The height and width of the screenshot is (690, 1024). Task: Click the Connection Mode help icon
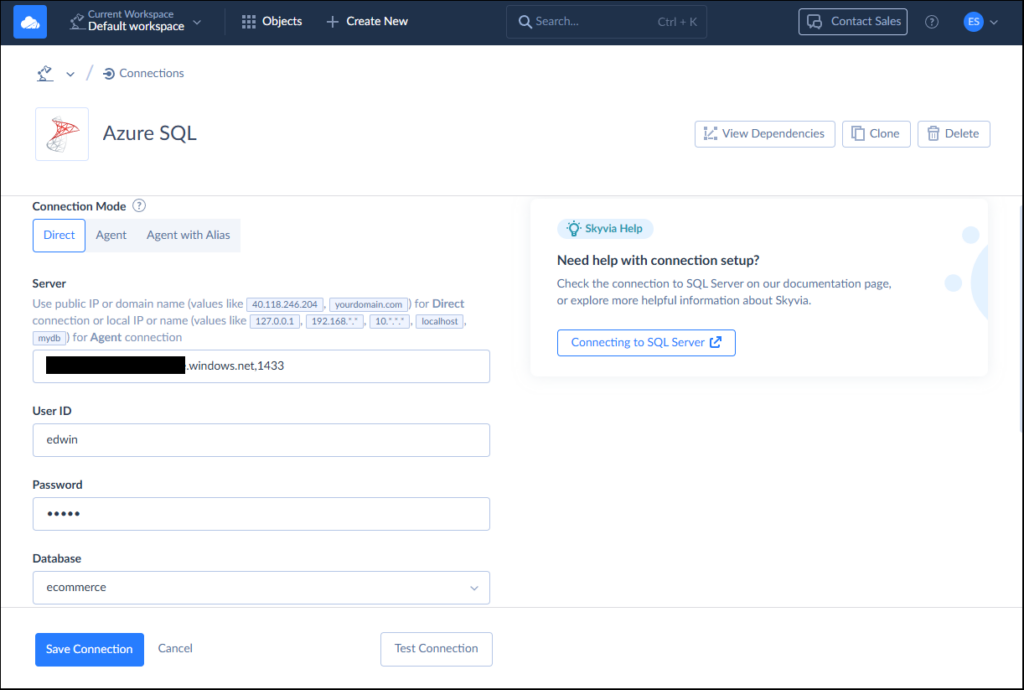click(x=138, y=206)
